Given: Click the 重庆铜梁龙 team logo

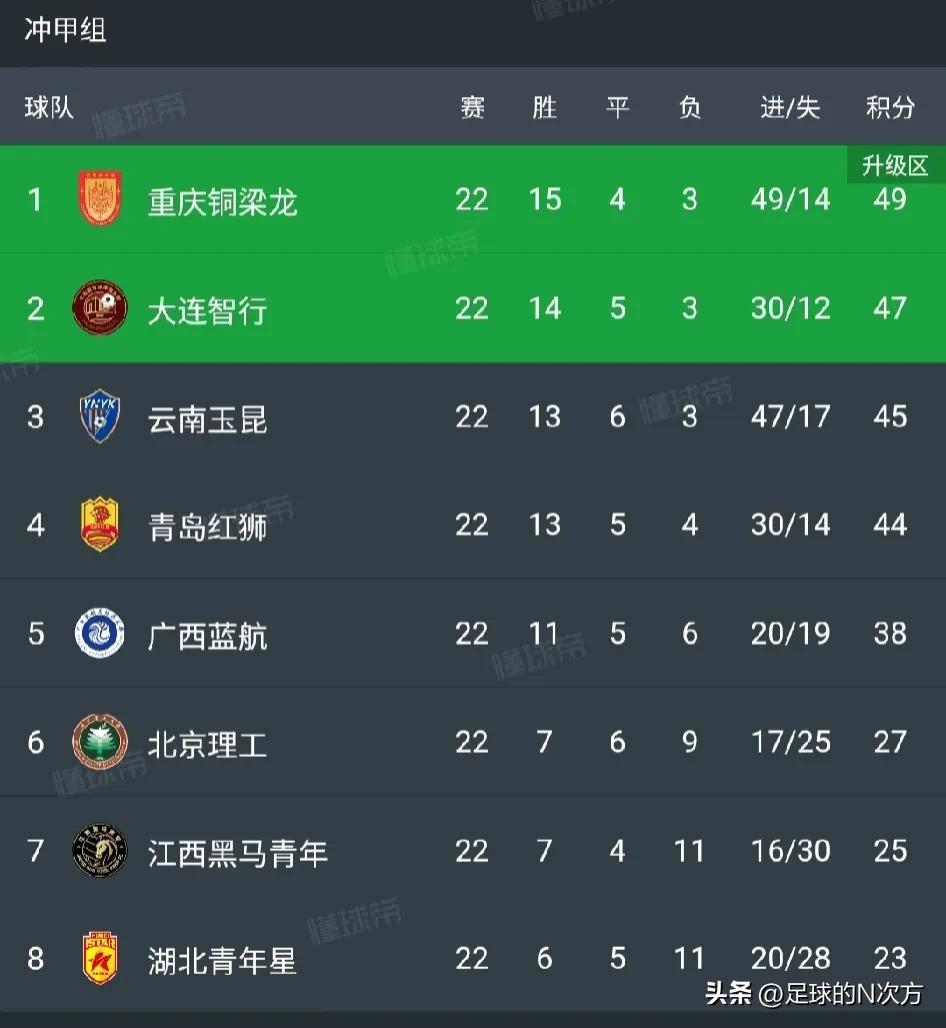Looking at the screenshot, I should pos(100,199).
